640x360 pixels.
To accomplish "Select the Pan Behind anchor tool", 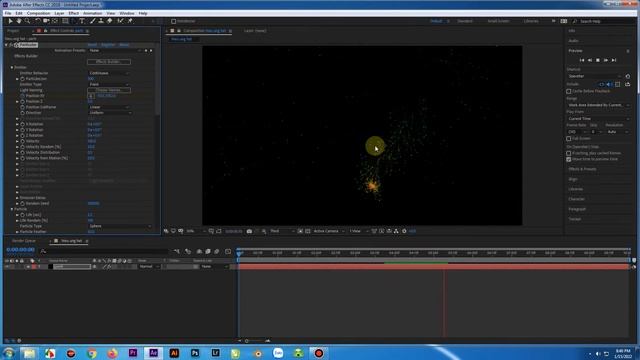I will coord(55,21).
